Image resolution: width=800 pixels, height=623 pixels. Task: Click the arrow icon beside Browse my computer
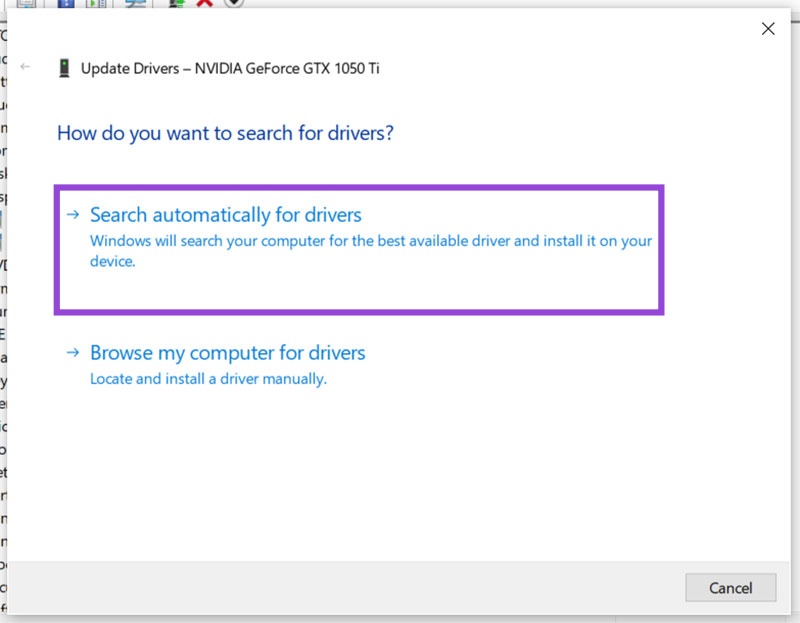73,353
